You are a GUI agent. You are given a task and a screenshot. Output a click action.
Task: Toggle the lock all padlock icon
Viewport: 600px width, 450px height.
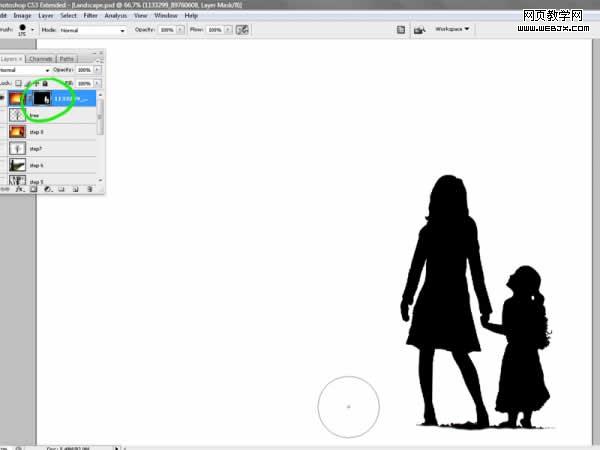[x=45, y=83]
